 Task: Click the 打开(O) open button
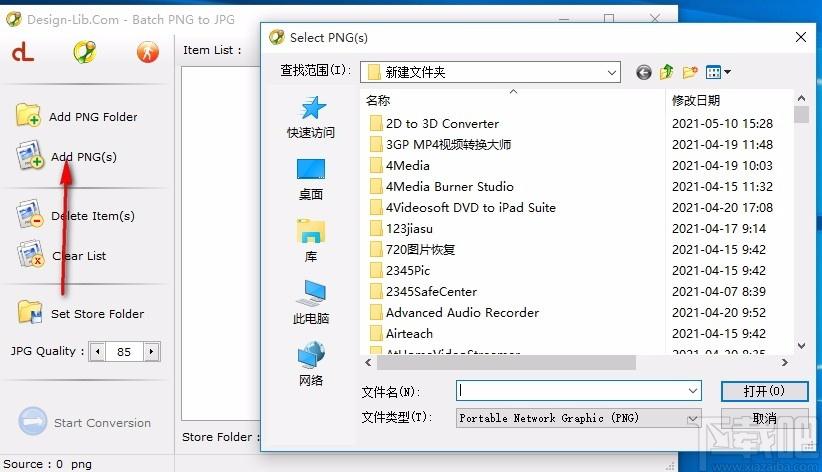[x=764, y=391]
